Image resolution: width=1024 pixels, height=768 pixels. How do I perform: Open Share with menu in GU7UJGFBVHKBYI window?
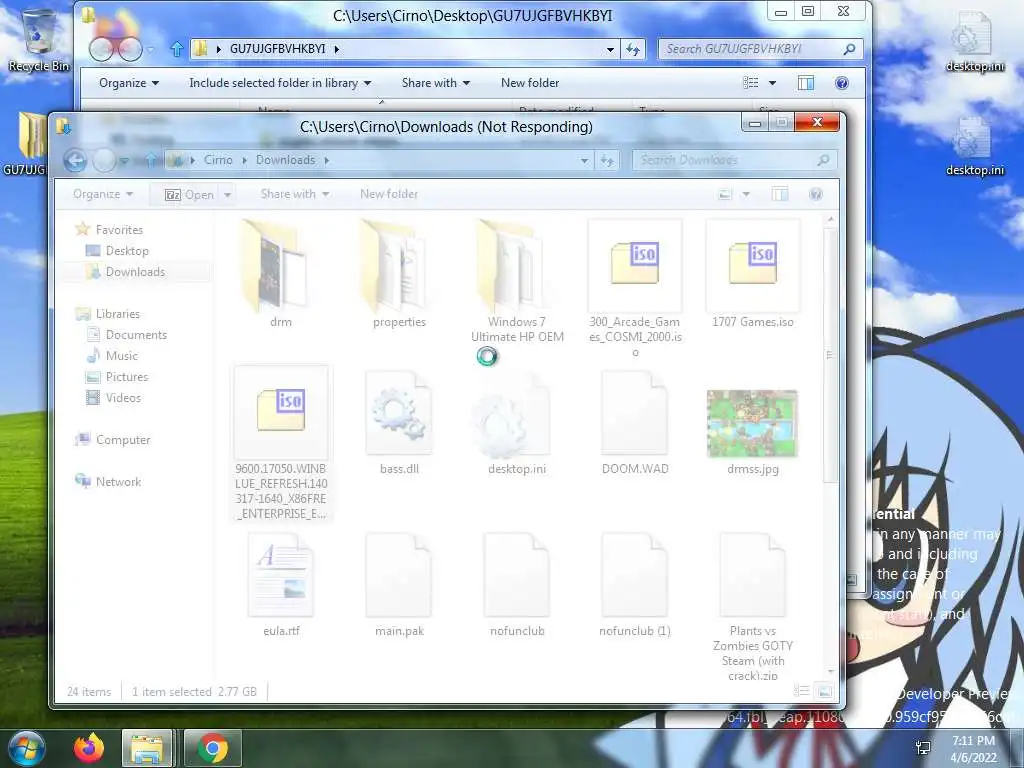[x=436, y=83]
